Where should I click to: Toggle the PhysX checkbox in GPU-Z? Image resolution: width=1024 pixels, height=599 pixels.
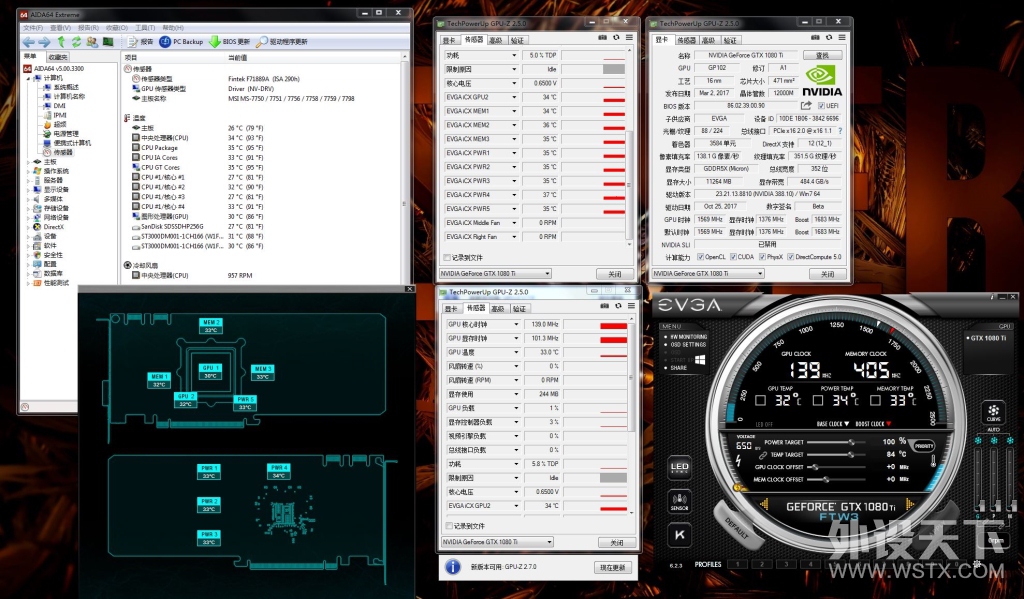[762, 257]
